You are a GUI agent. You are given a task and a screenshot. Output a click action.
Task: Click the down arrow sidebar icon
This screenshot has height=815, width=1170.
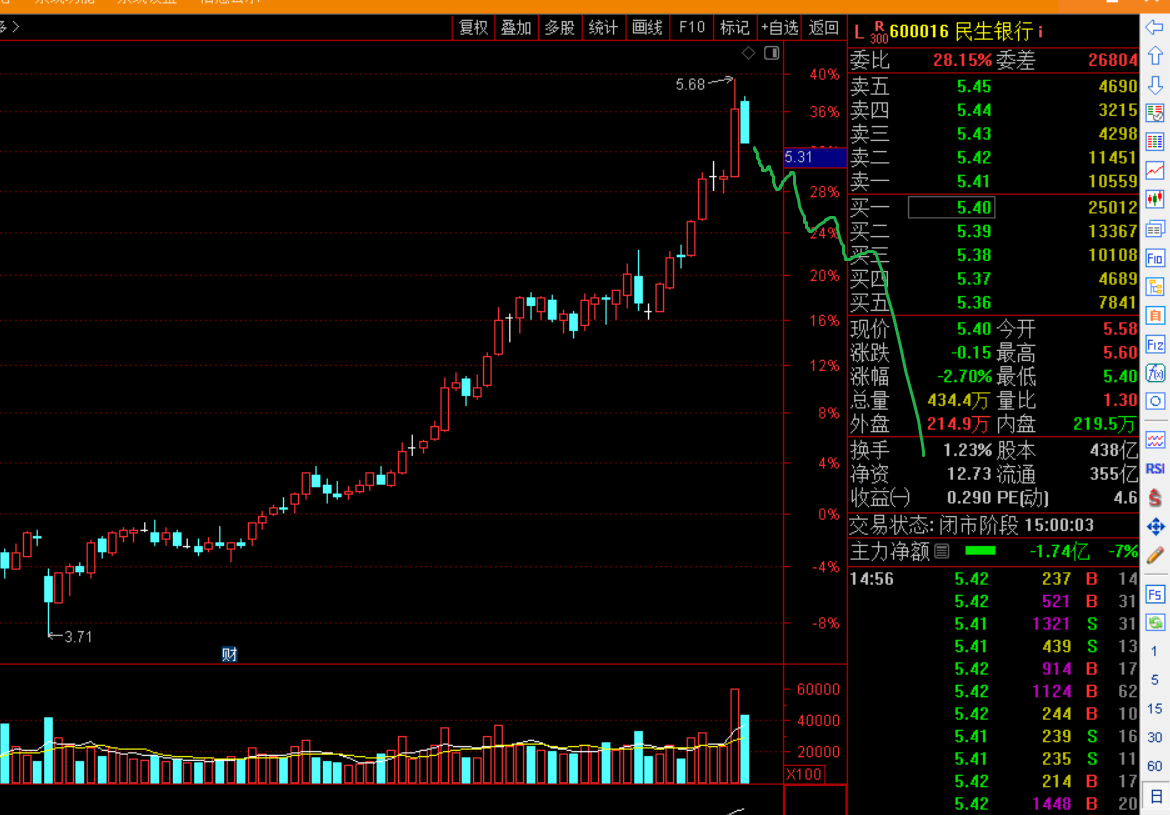point(1155,84)
